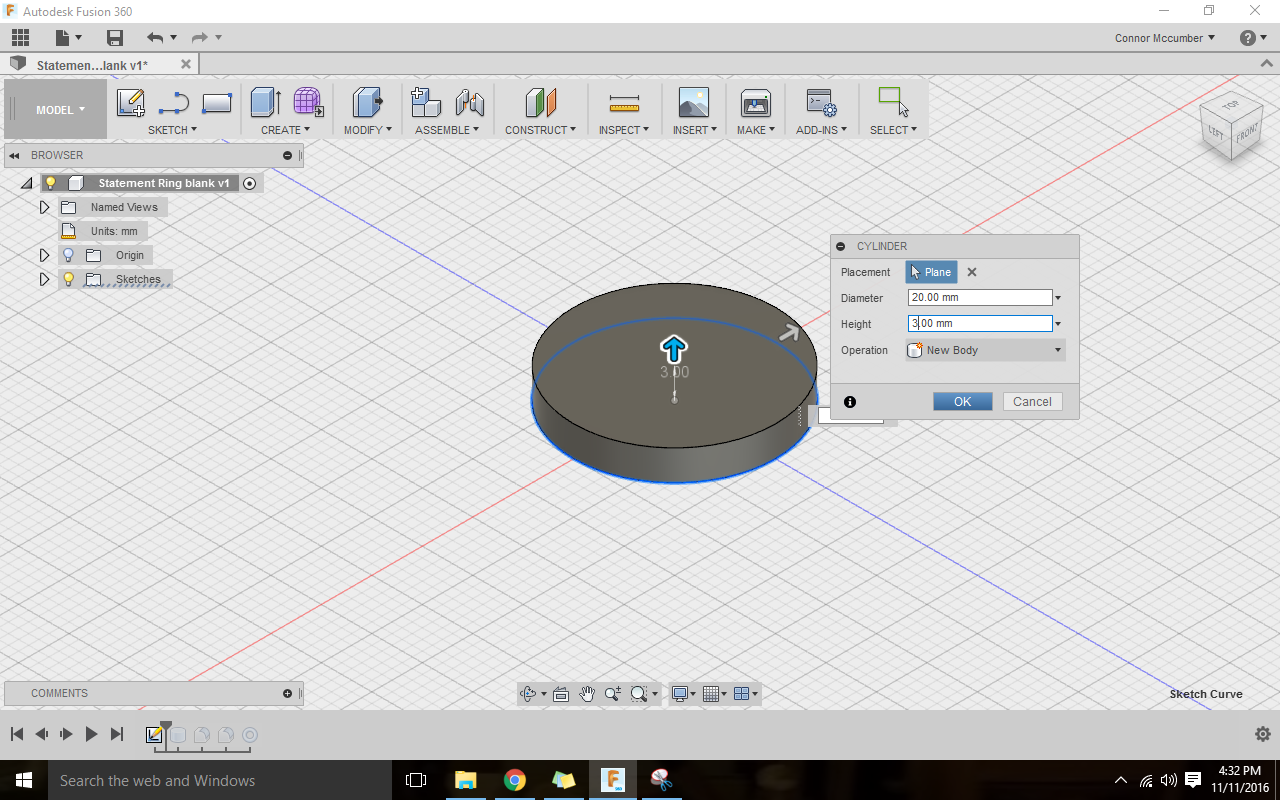Open the Display Settings dropdown
The image size is (1280, 800).
pos(684,693)
